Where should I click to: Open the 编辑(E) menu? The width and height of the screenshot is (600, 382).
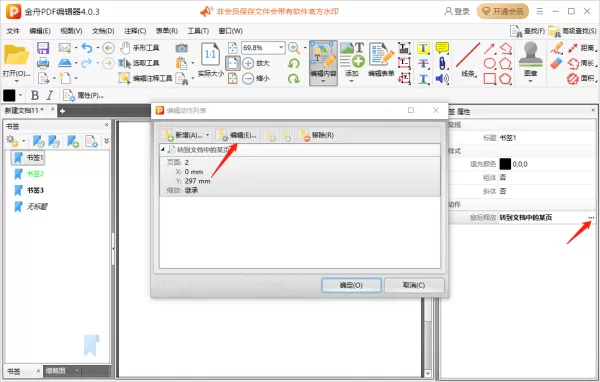40,31
